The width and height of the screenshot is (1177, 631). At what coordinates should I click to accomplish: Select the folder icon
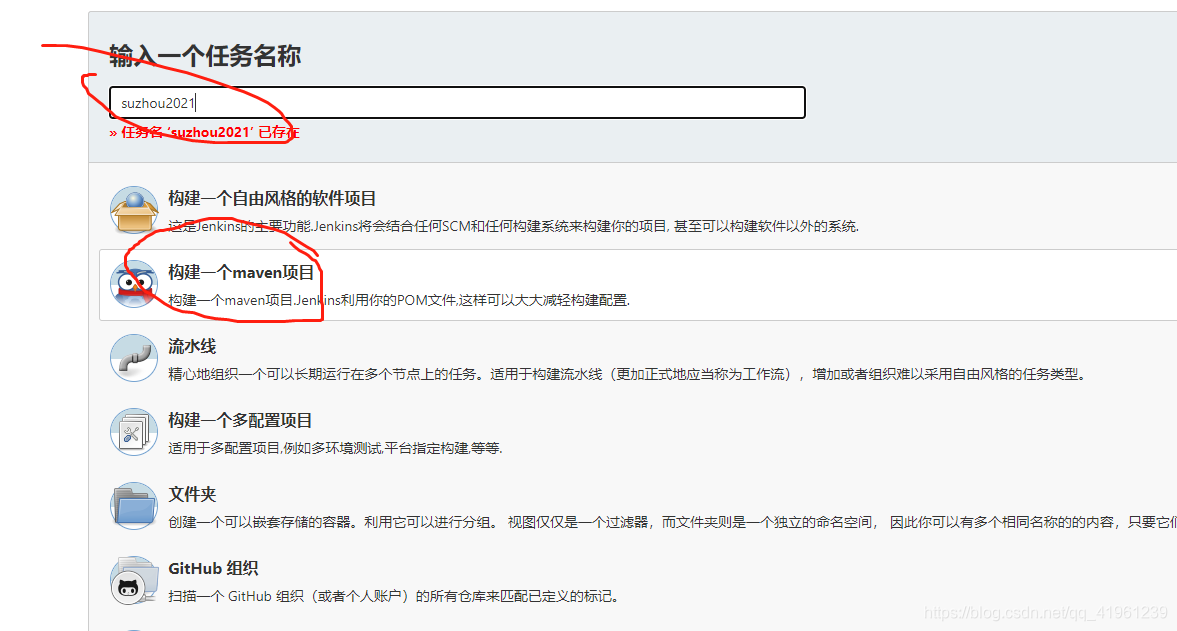click(x=134, y=506)
